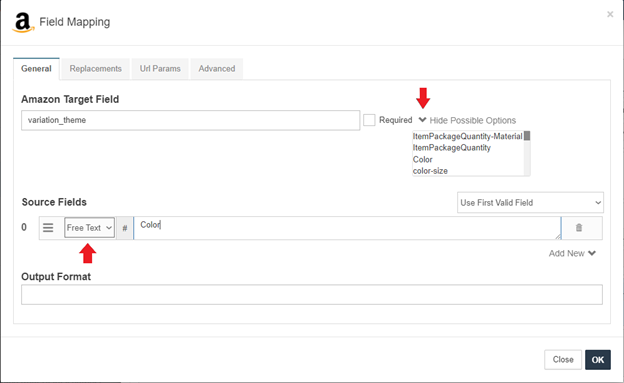
Task: Click the Color source text field
Action: (x=347, y=228)
